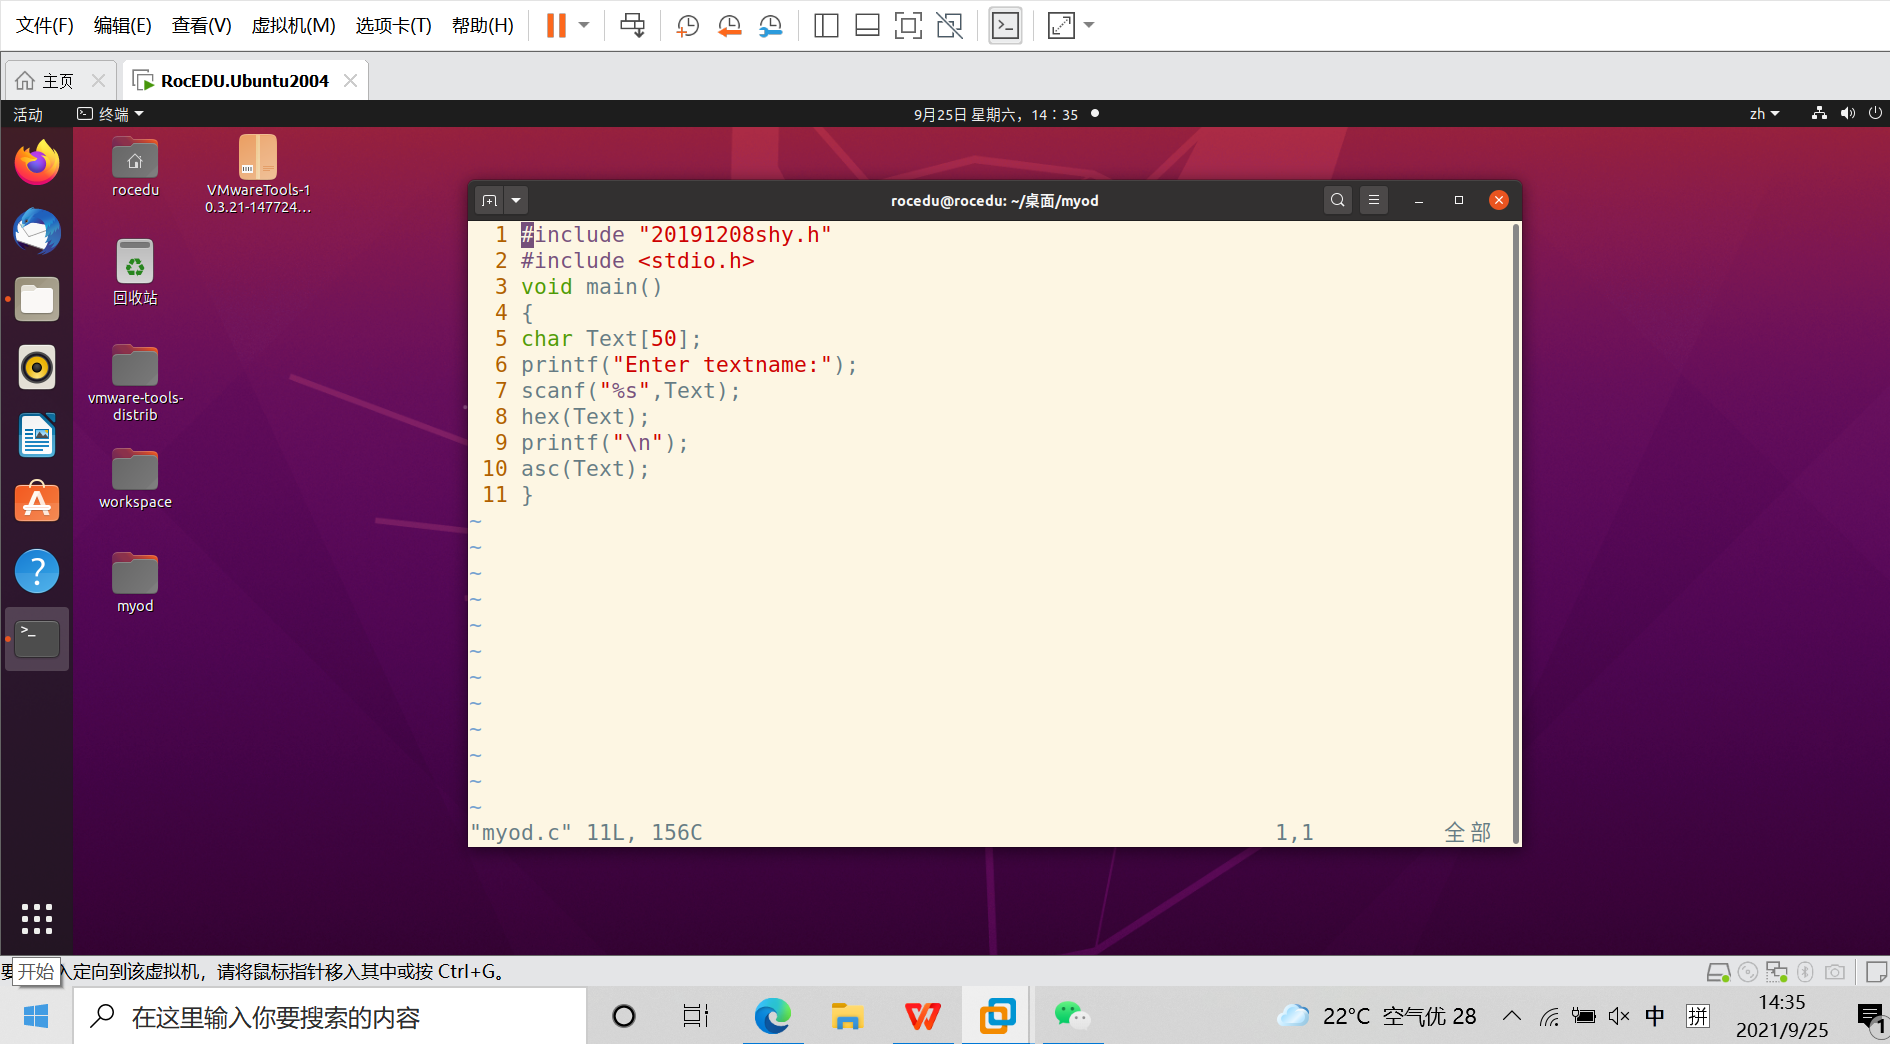Click the "20191208shy.h" include string
This screenshot has width=1890, height=1044.
[735, 235]
